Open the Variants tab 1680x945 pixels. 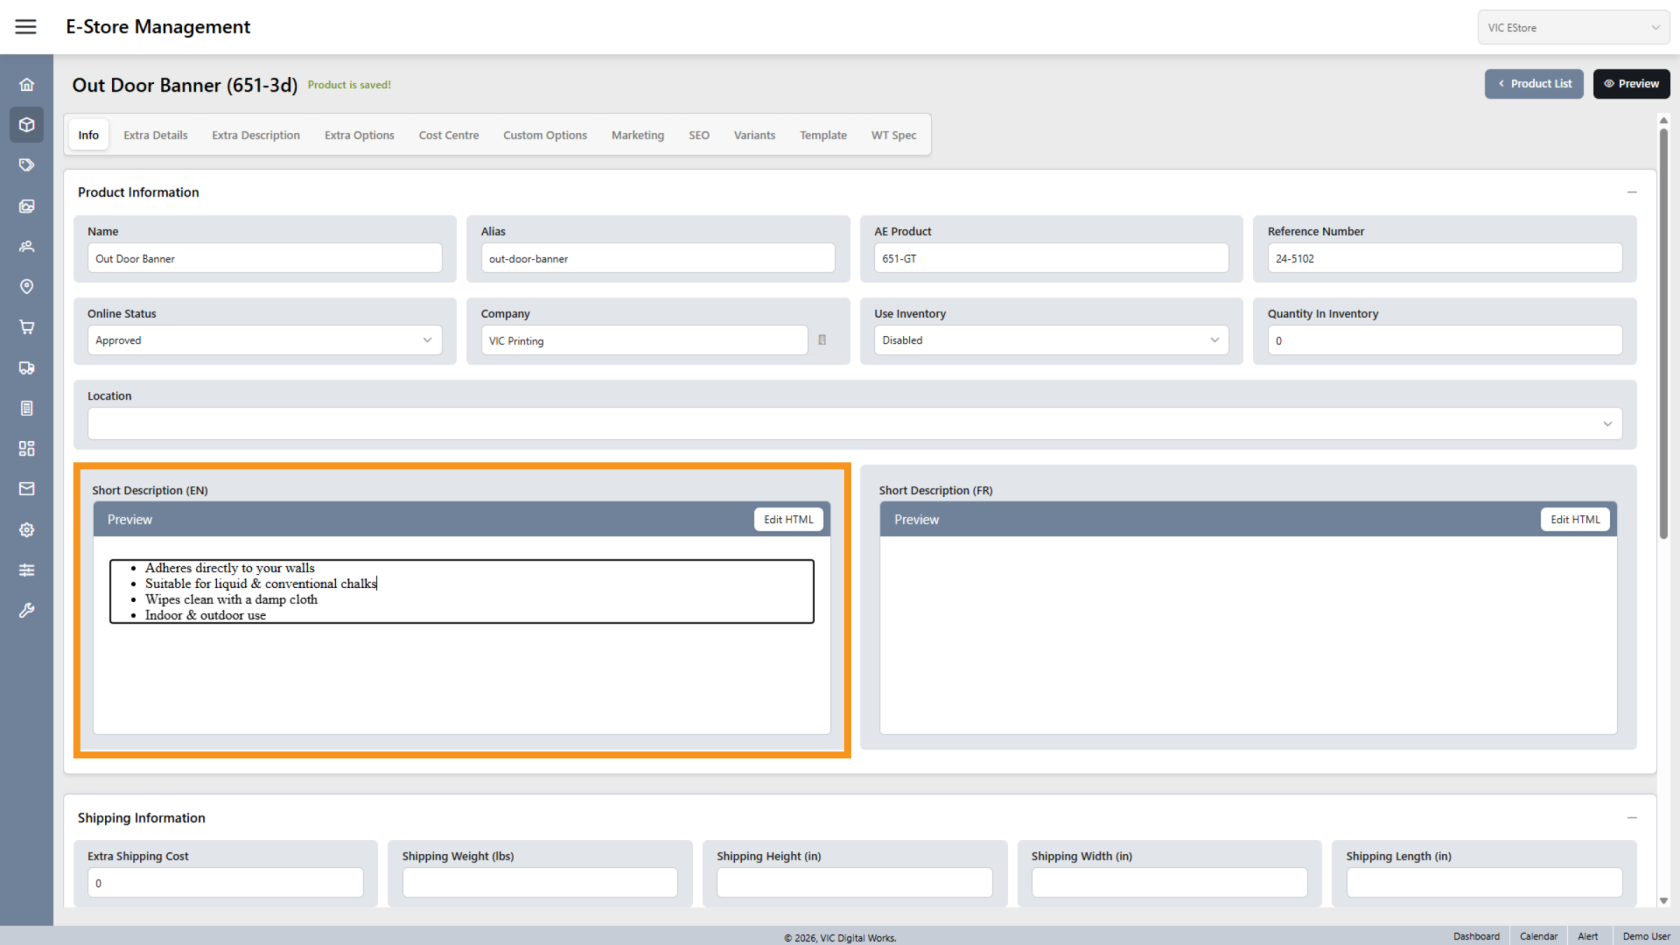754,135
